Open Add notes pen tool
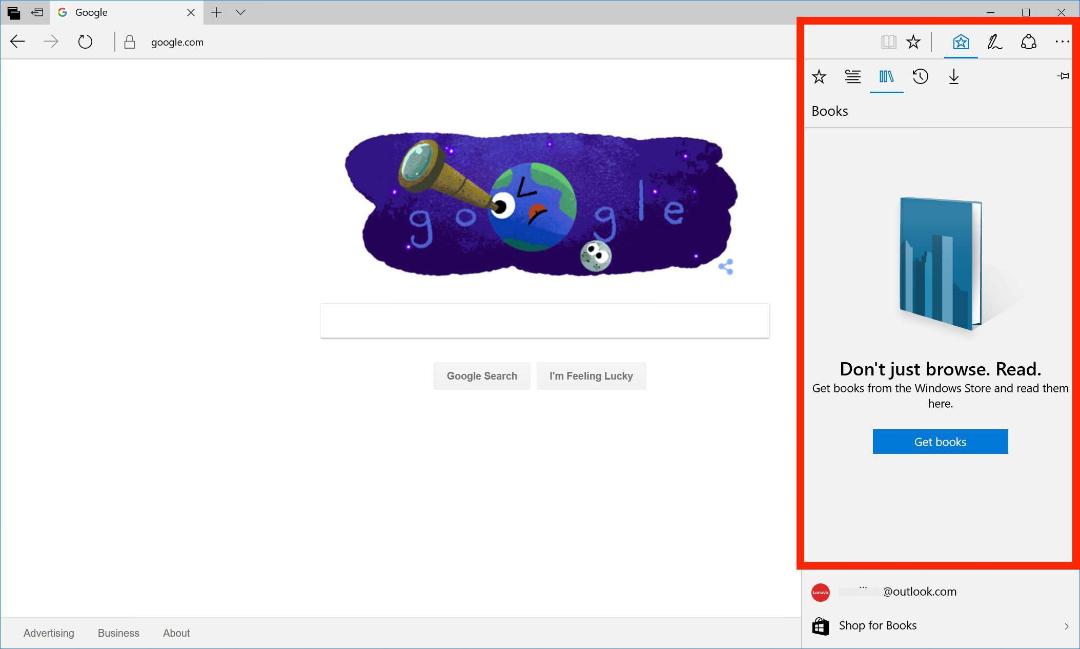Image resolution: width=1080 pixels, height=649 pixels. [995, 42]
